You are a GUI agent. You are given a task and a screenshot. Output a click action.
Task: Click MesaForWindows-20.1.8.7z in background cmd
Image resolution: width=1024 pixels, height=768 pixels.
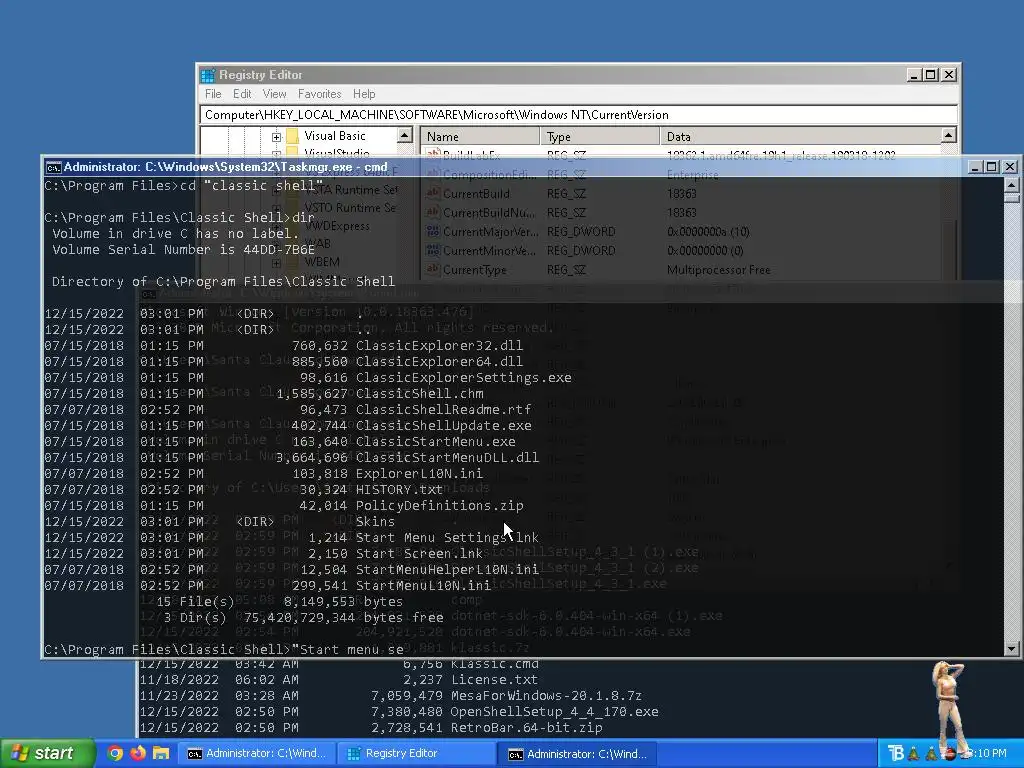coord(546,696)
